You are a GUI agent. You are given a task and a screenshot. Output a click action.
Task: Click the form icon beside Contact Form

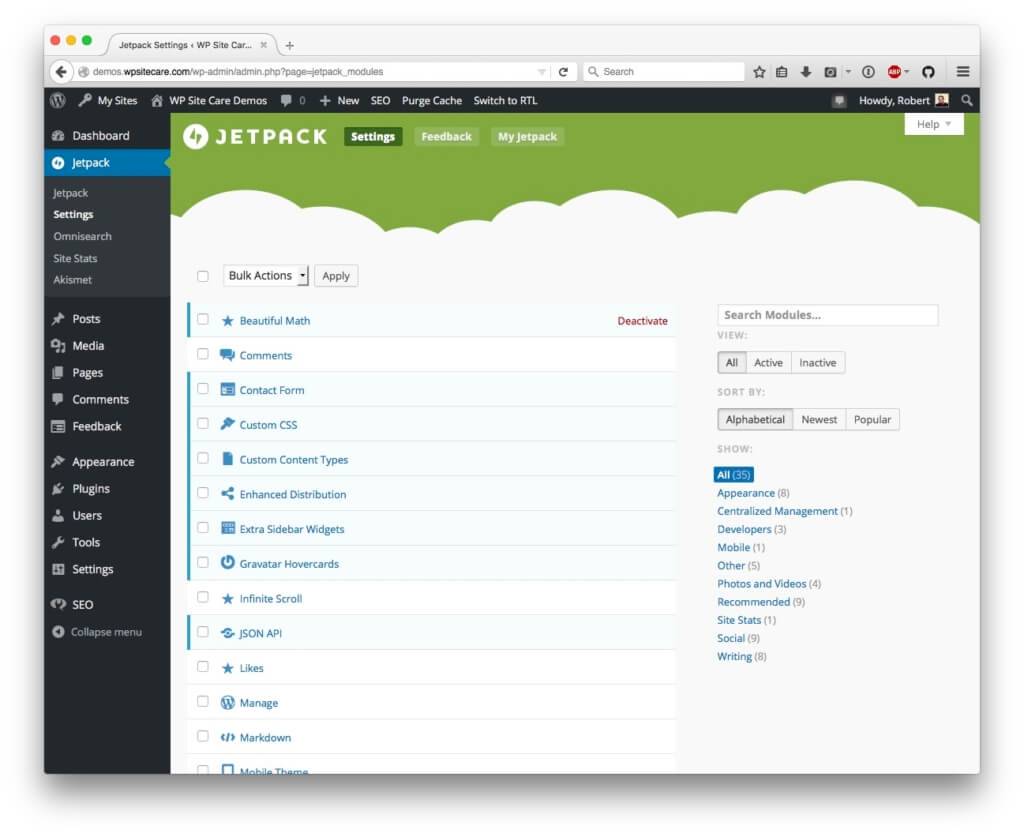[227, 390]
